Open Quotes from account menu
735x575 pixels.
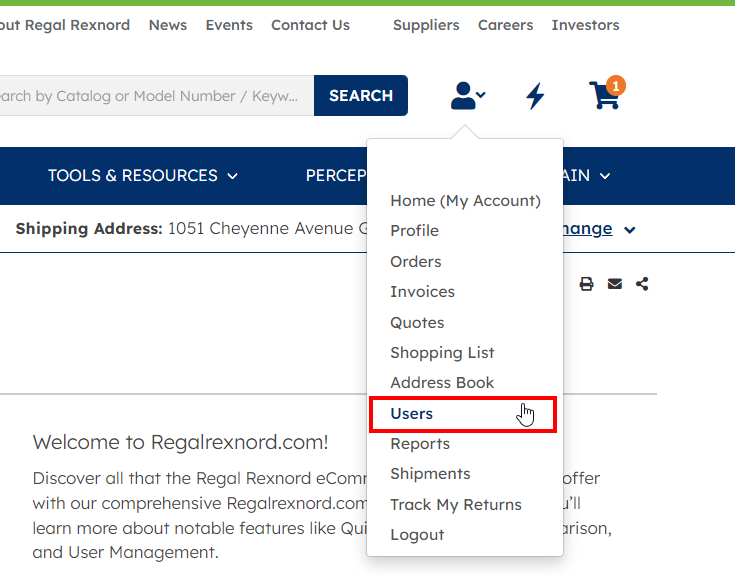coord(417,323)
